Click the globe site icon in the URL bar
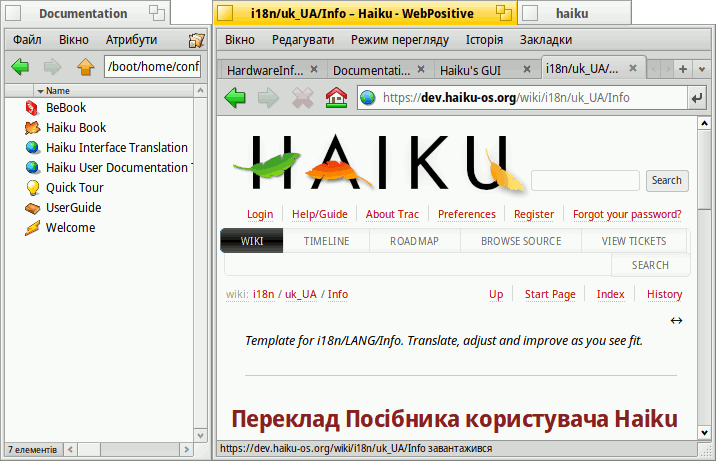 tap(368, 98)
